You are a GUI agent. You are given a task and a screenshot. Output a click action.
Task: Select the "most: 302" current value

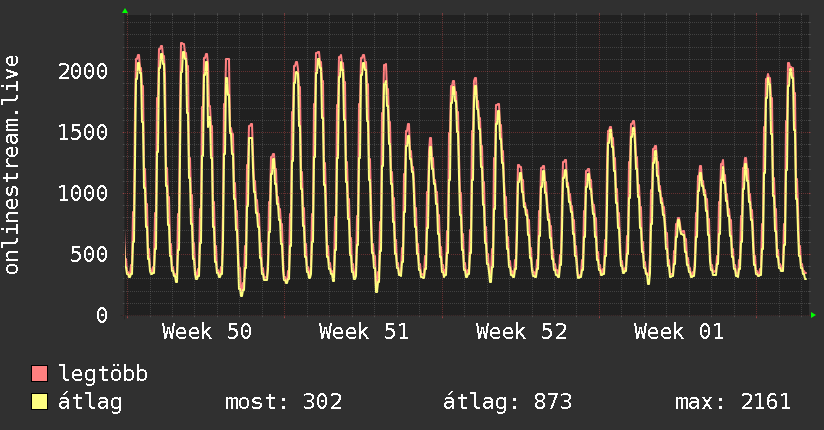(285, 403)
